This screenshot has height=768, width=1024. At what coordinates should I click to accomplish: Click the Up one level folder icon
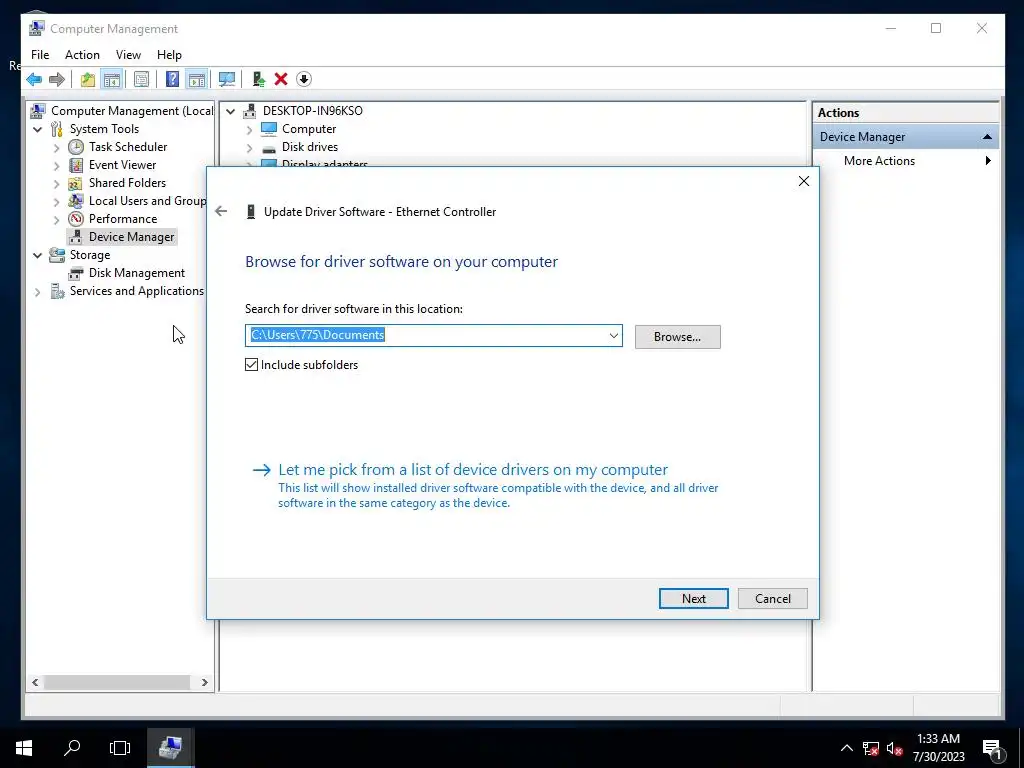coord(88,80)
